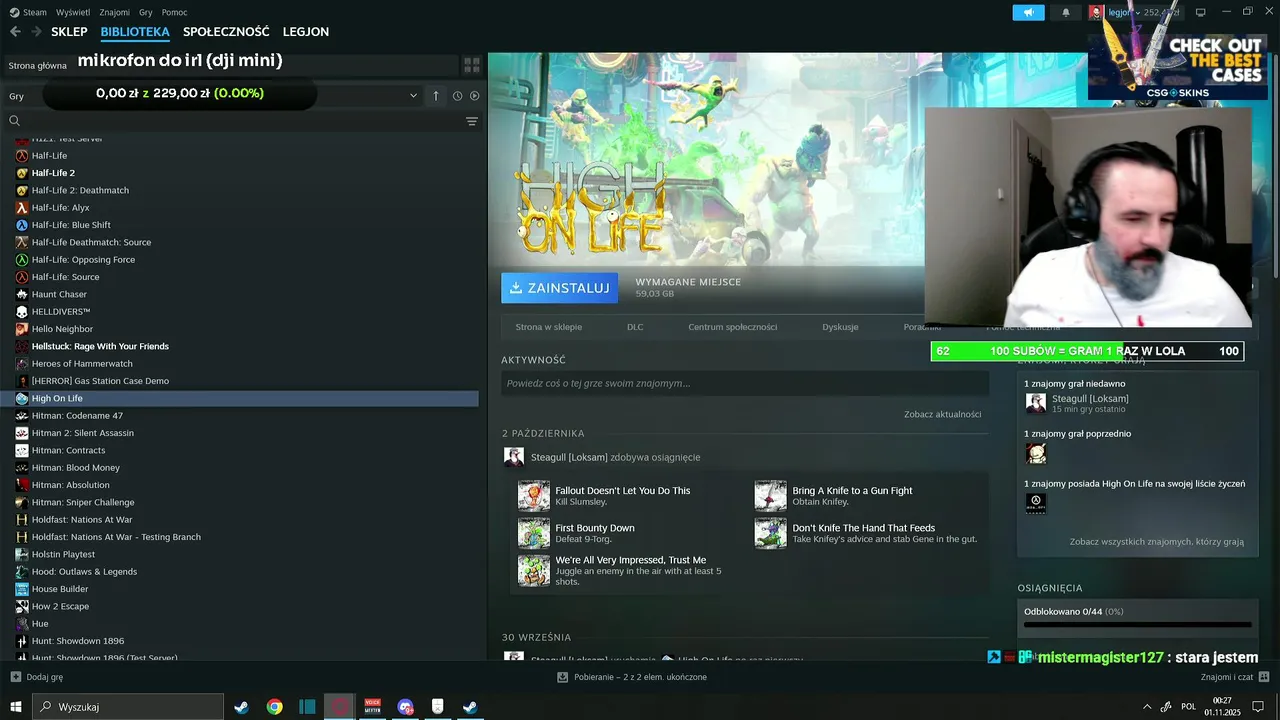Click Hitman: Blood Money game icon
The width and height of the screenshot is (1280, 720).
tap(22, 468)
